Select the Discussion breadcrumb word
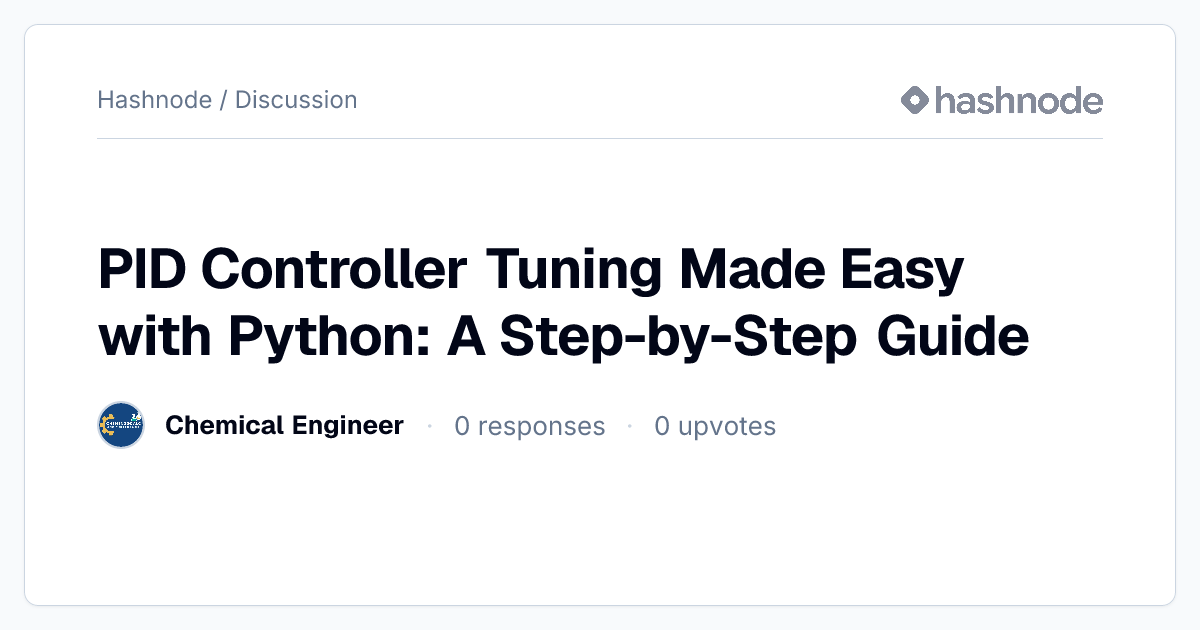The image size is (1200, 630). click(296, 100)
